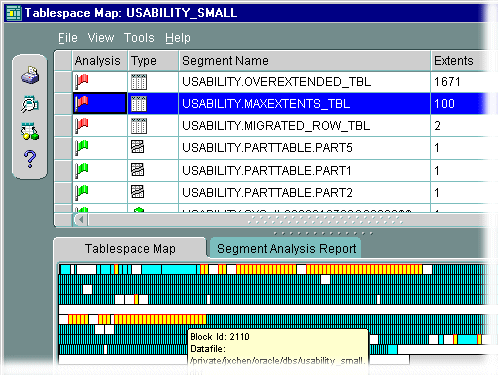This screenshot has height=375, width=498.
Task: Click the green flag of the PARTTABLE.PART5 row
Action: [x=81, y=148]
